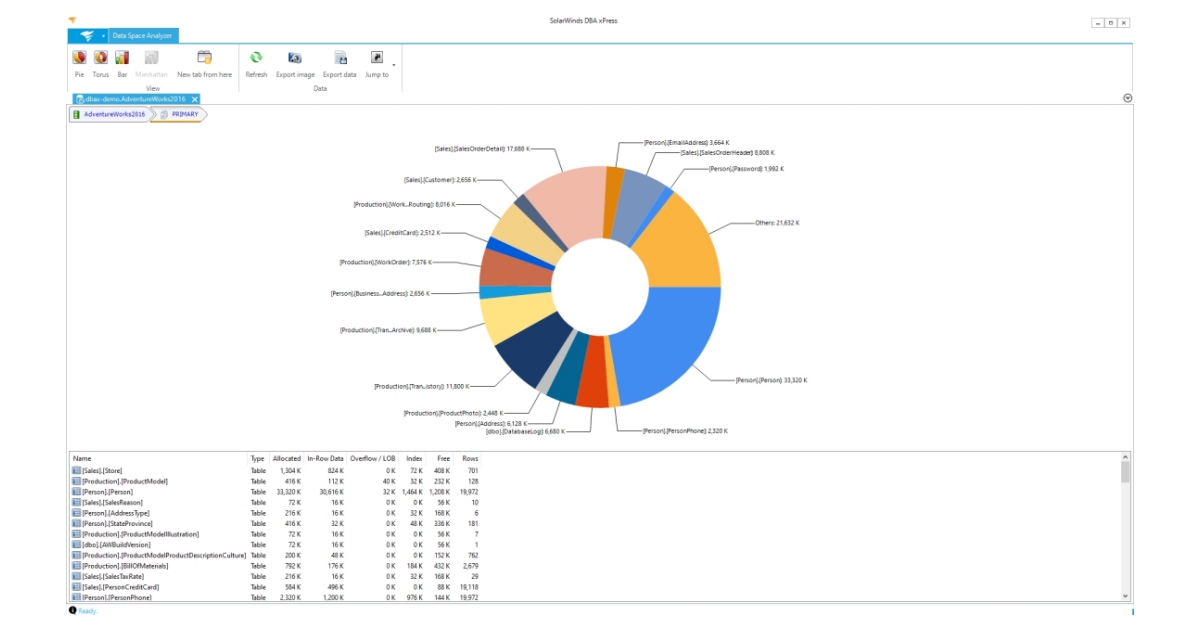
Task: Collapse the chart panel with the top-right chevron
Action: [1130, 97]
